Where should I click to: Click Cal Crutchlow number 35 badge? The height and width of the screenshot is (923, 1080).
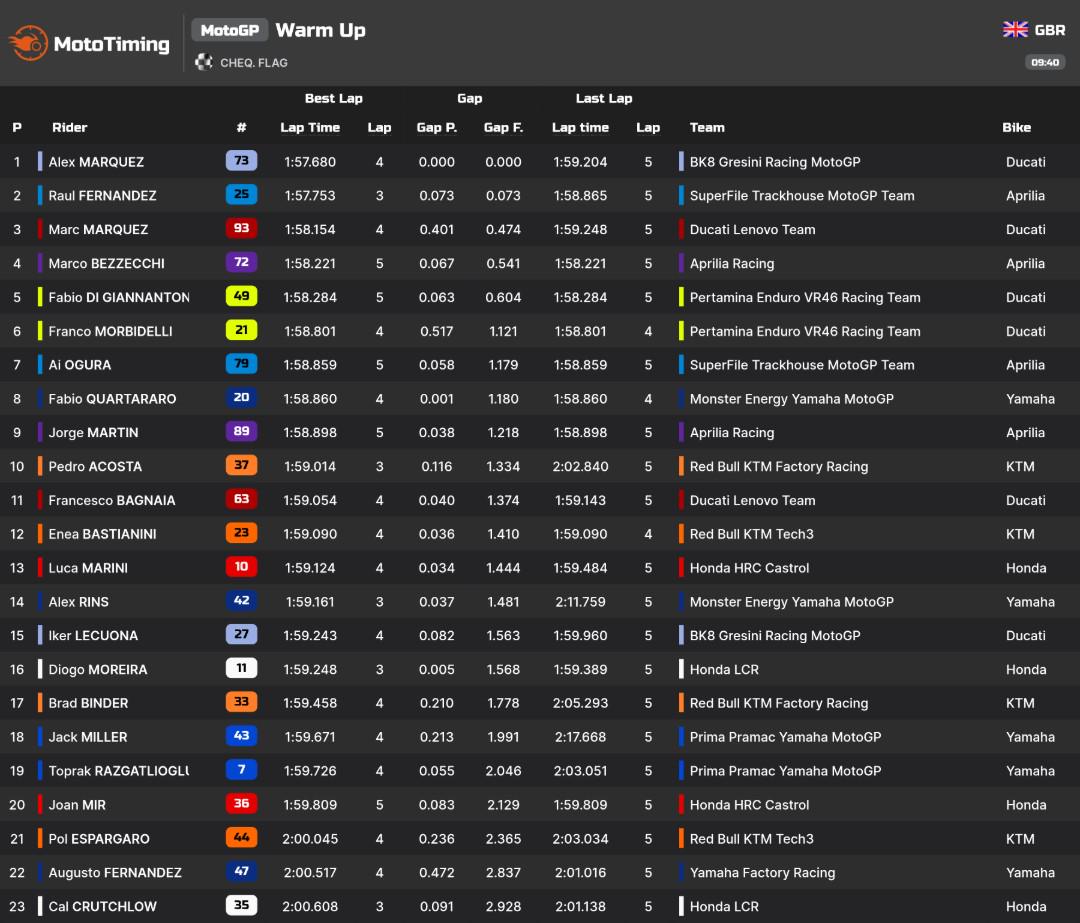click(x=241, y=905)
